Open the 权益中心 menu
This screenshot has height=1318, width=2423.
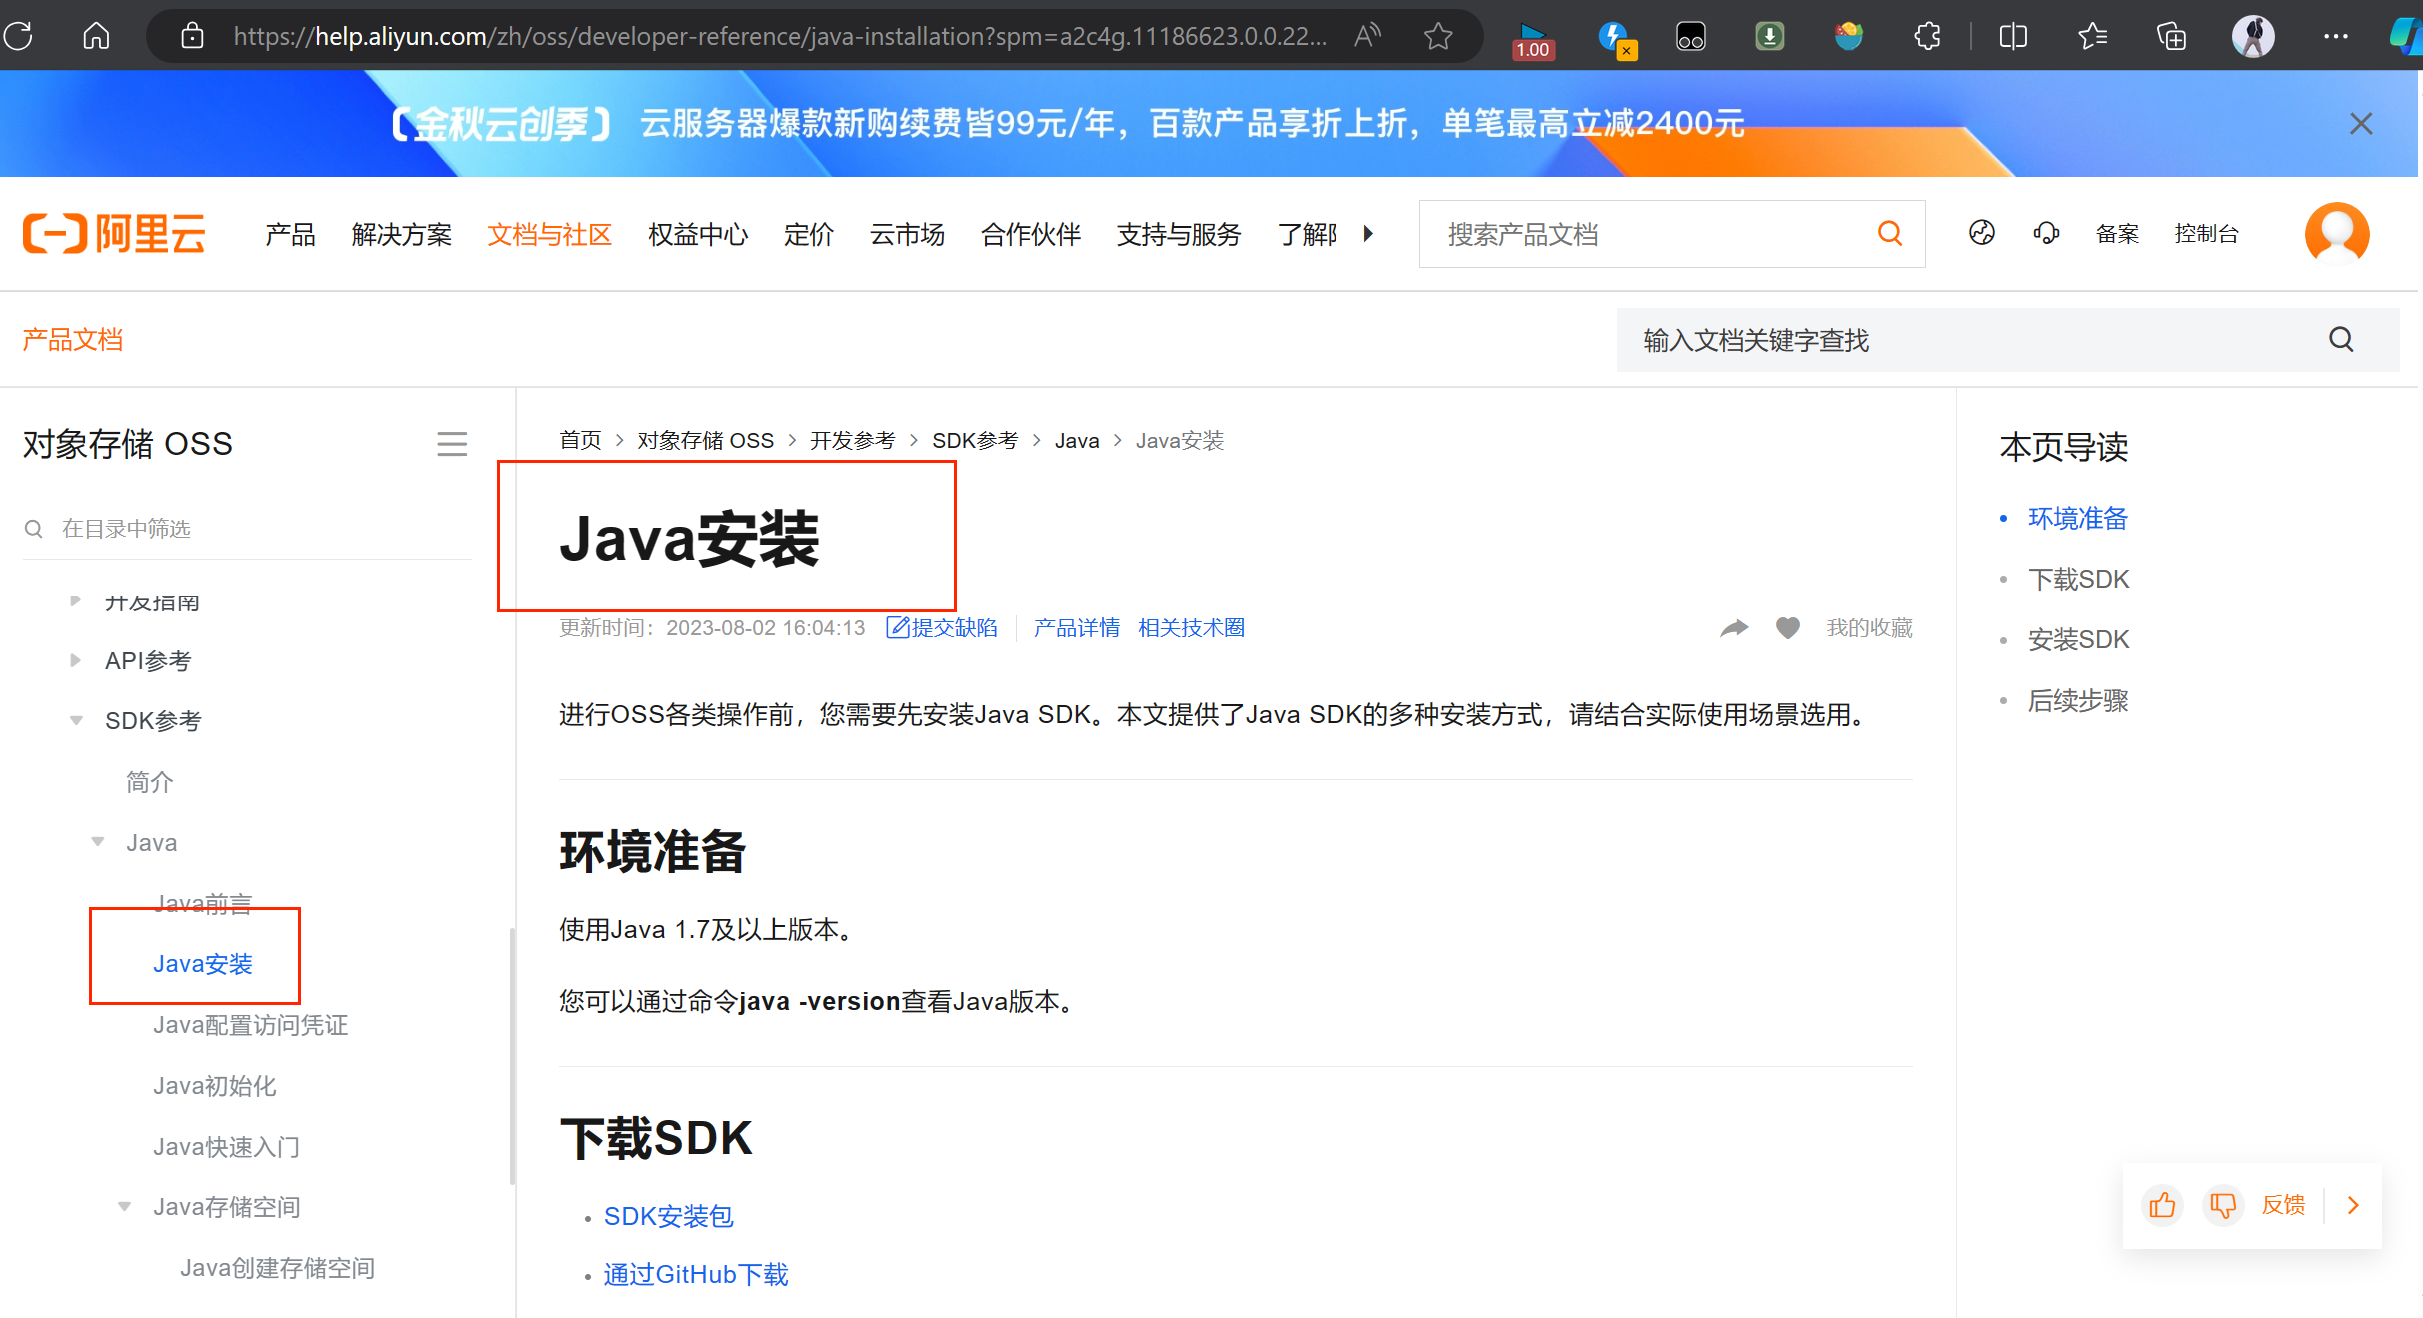click(698, 235)
